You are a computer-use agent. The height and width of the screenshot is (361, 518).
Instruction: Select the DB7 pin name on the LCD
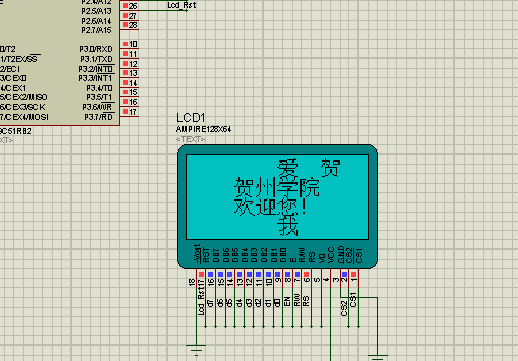pos(216,255)
